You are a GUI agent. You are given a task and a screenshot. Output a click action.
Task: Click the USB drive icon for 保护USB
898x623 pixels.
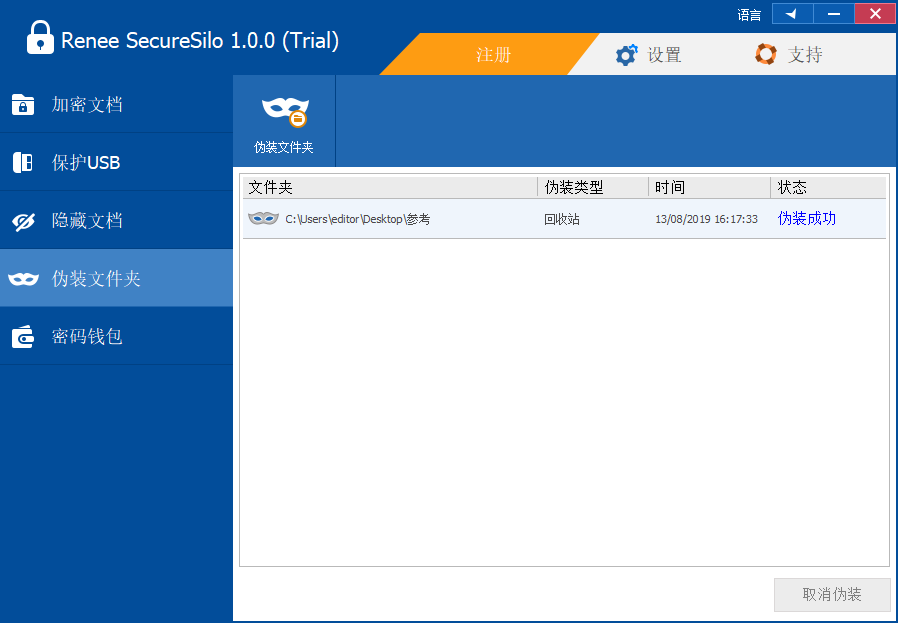pos(23,163)
